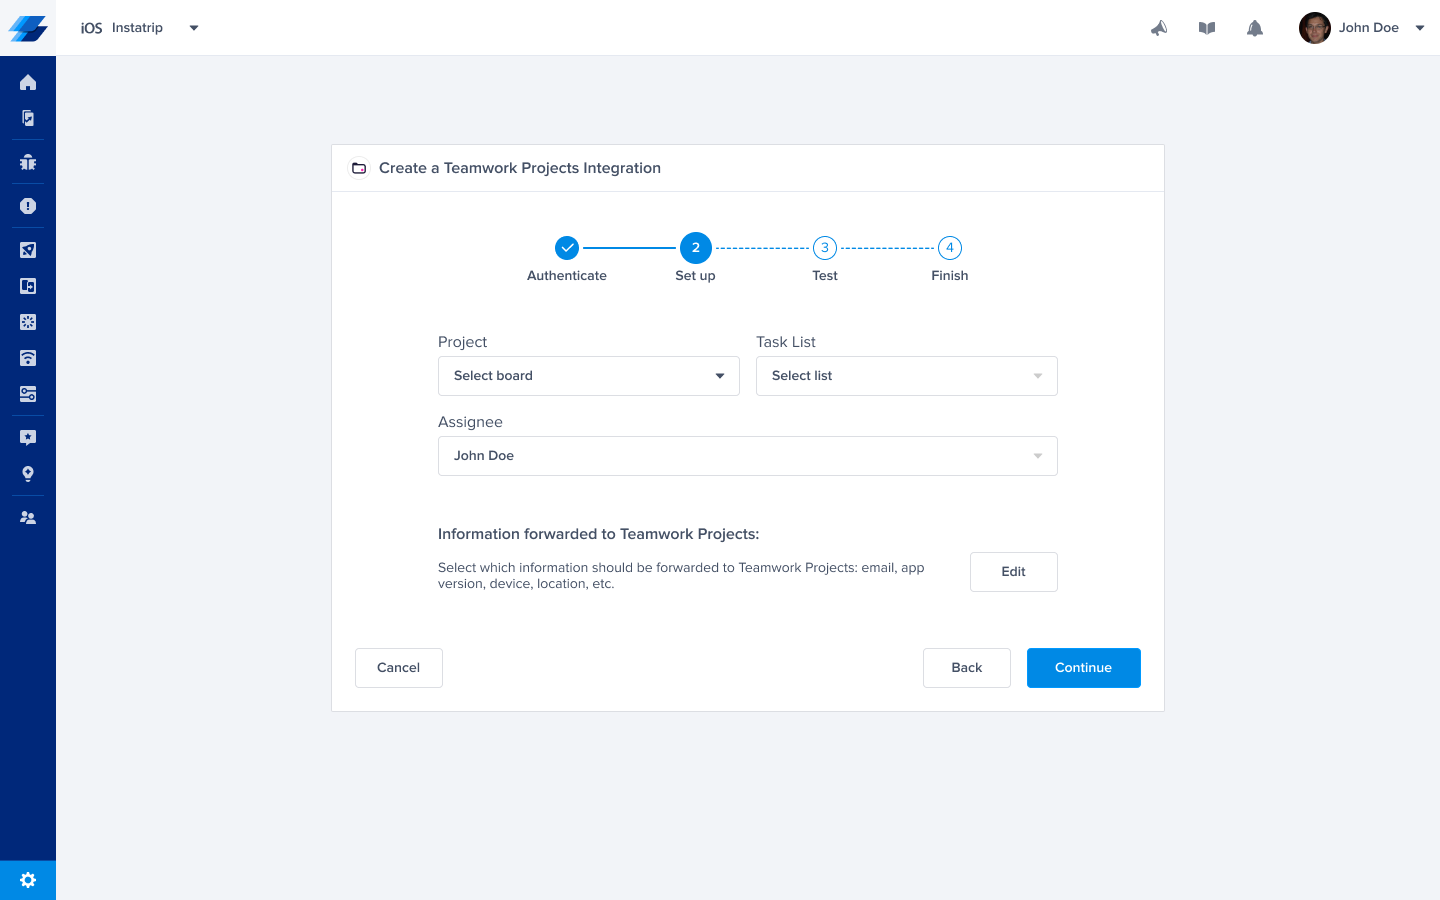The height and width of the screenshot is (900, 1440).
Task: Go to step 4 Finish
Action: click(950, 248)
